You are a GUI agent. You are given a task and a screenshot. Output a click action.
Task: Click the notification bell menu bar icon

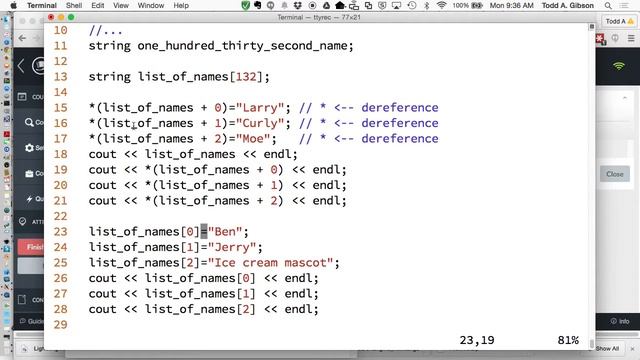(x=284, y=5)
